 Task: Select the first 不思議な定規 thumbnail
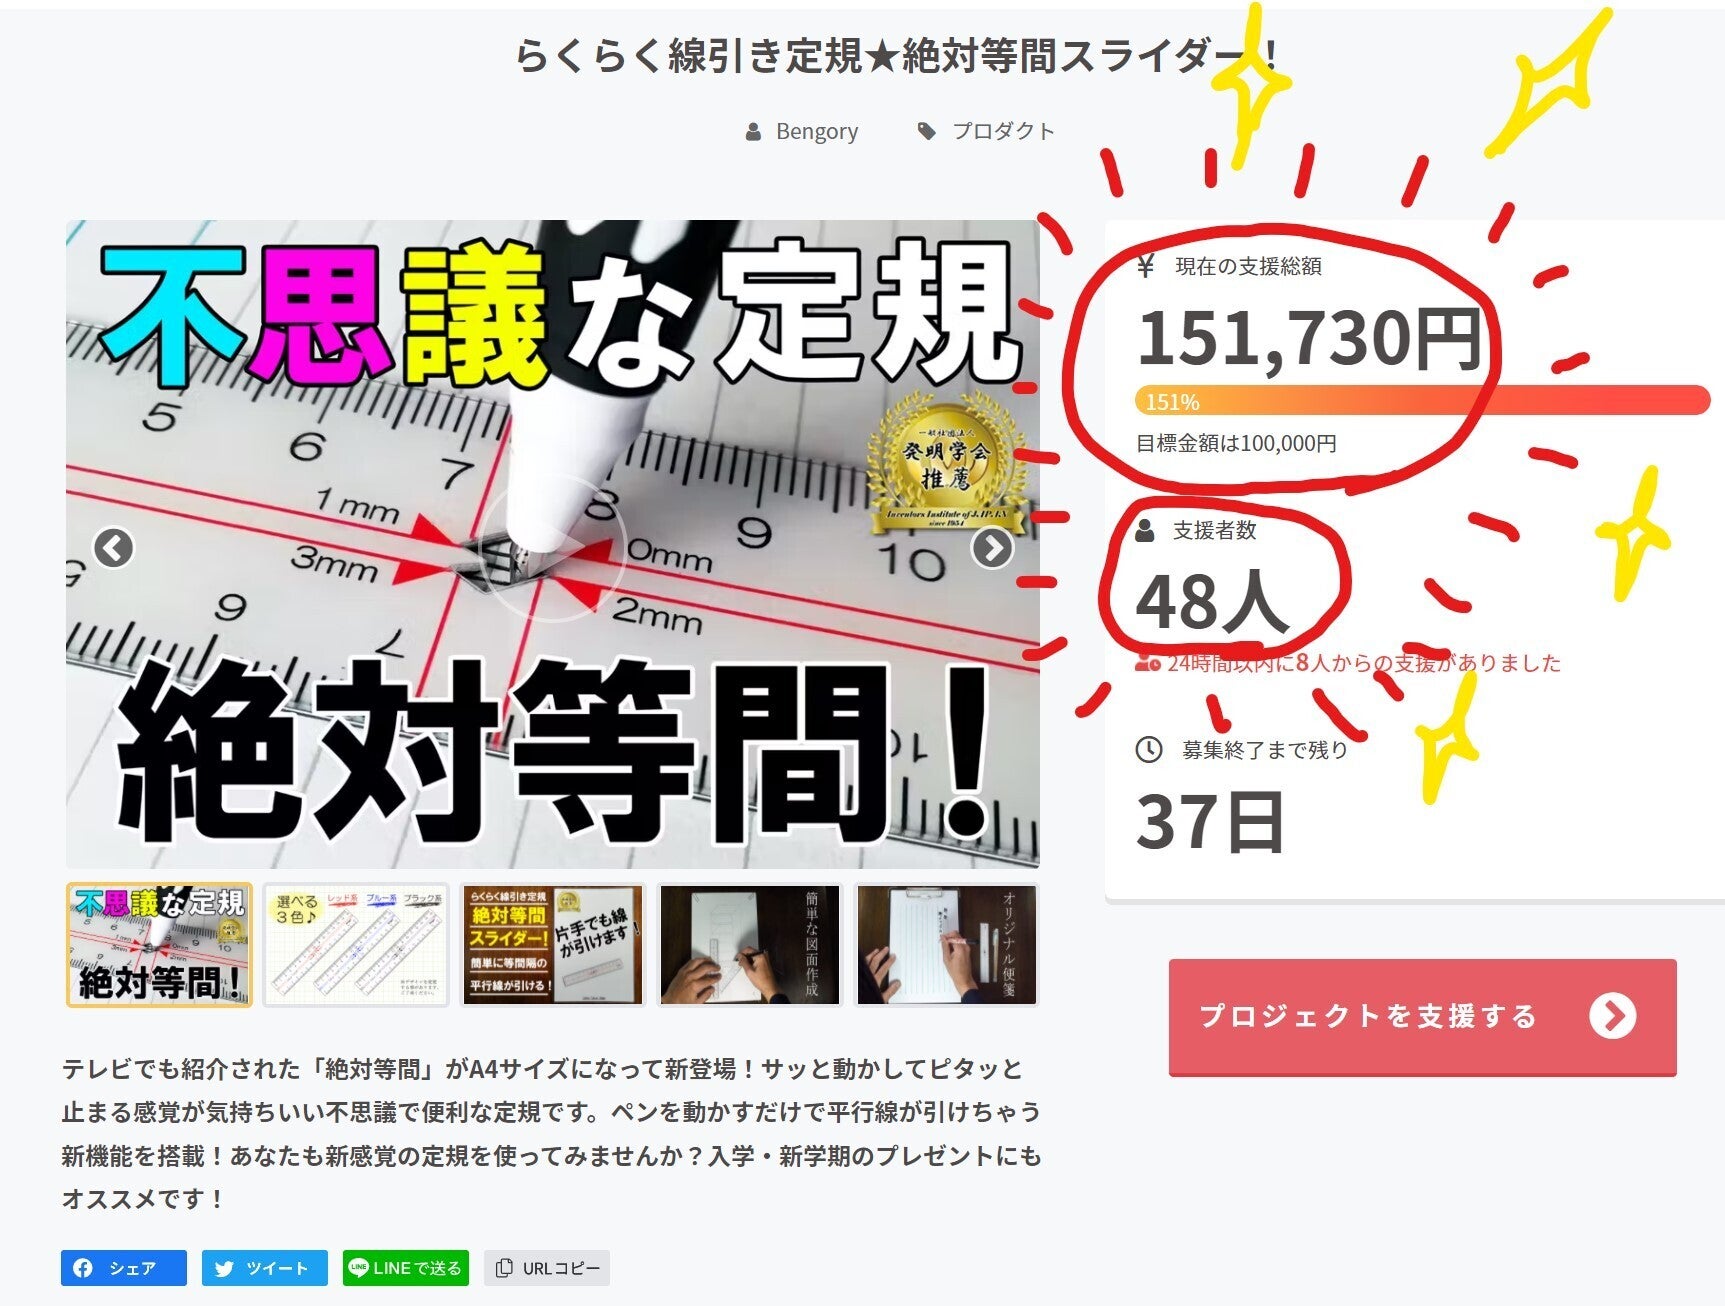click(159, 945)
